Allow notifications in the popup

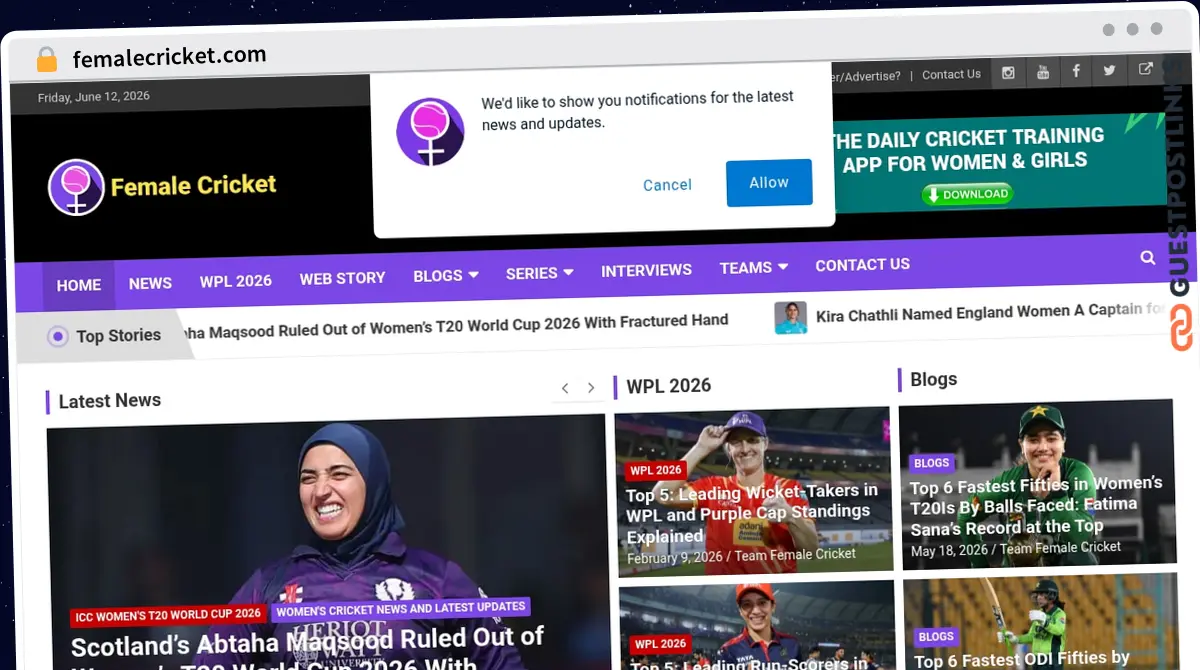tap(769, 183)
